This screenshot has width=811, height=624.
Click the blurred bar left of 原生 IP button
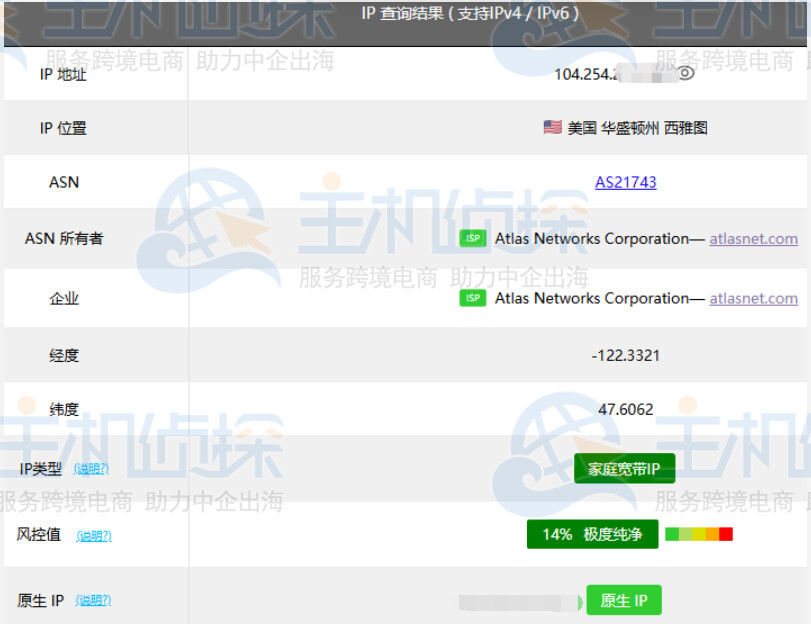pyautogui.click(x=520, y=602)
